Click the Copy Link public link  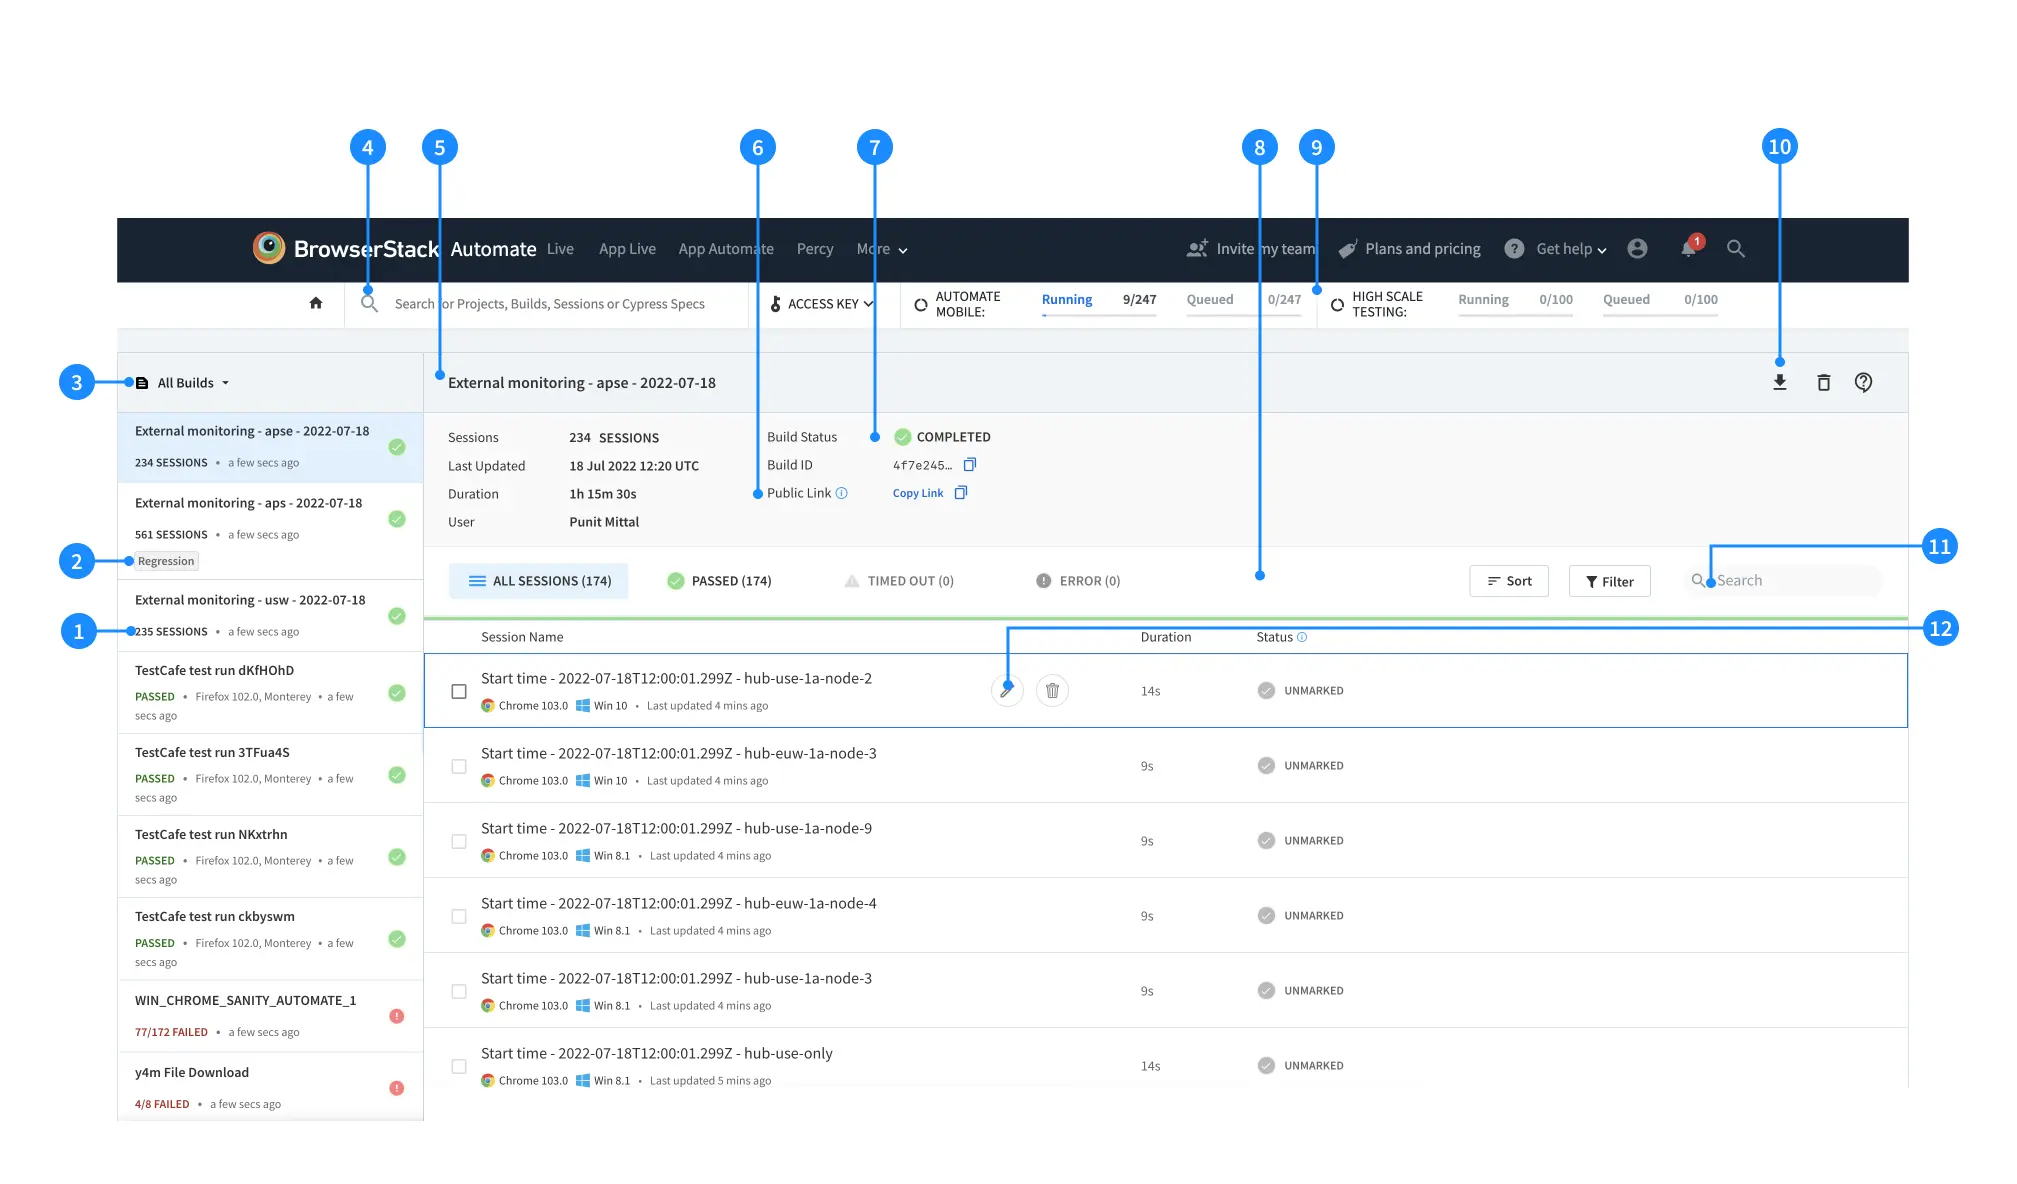[918, 493]
